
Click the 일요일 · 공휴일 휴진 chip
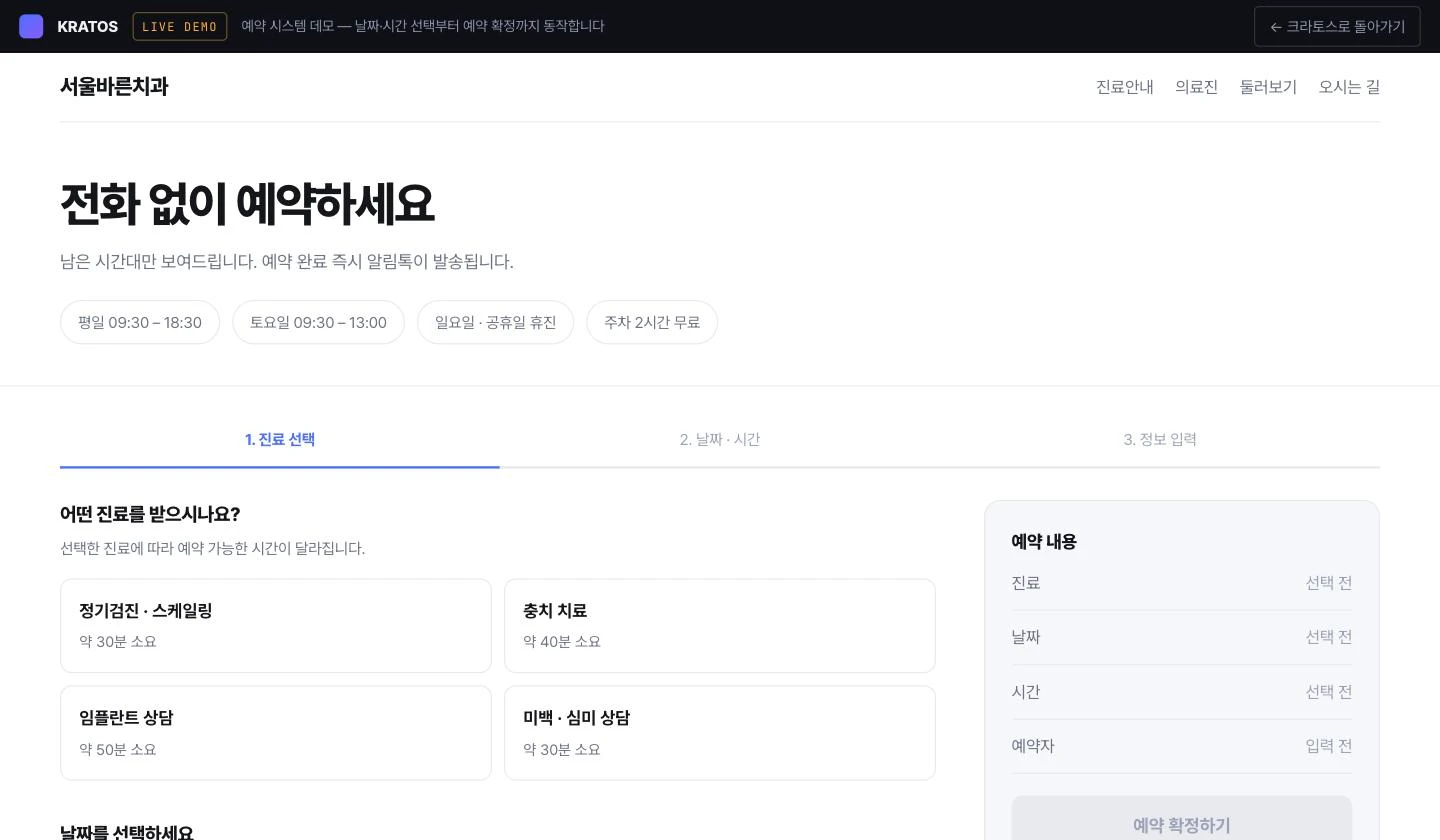[x=495, y=322]
